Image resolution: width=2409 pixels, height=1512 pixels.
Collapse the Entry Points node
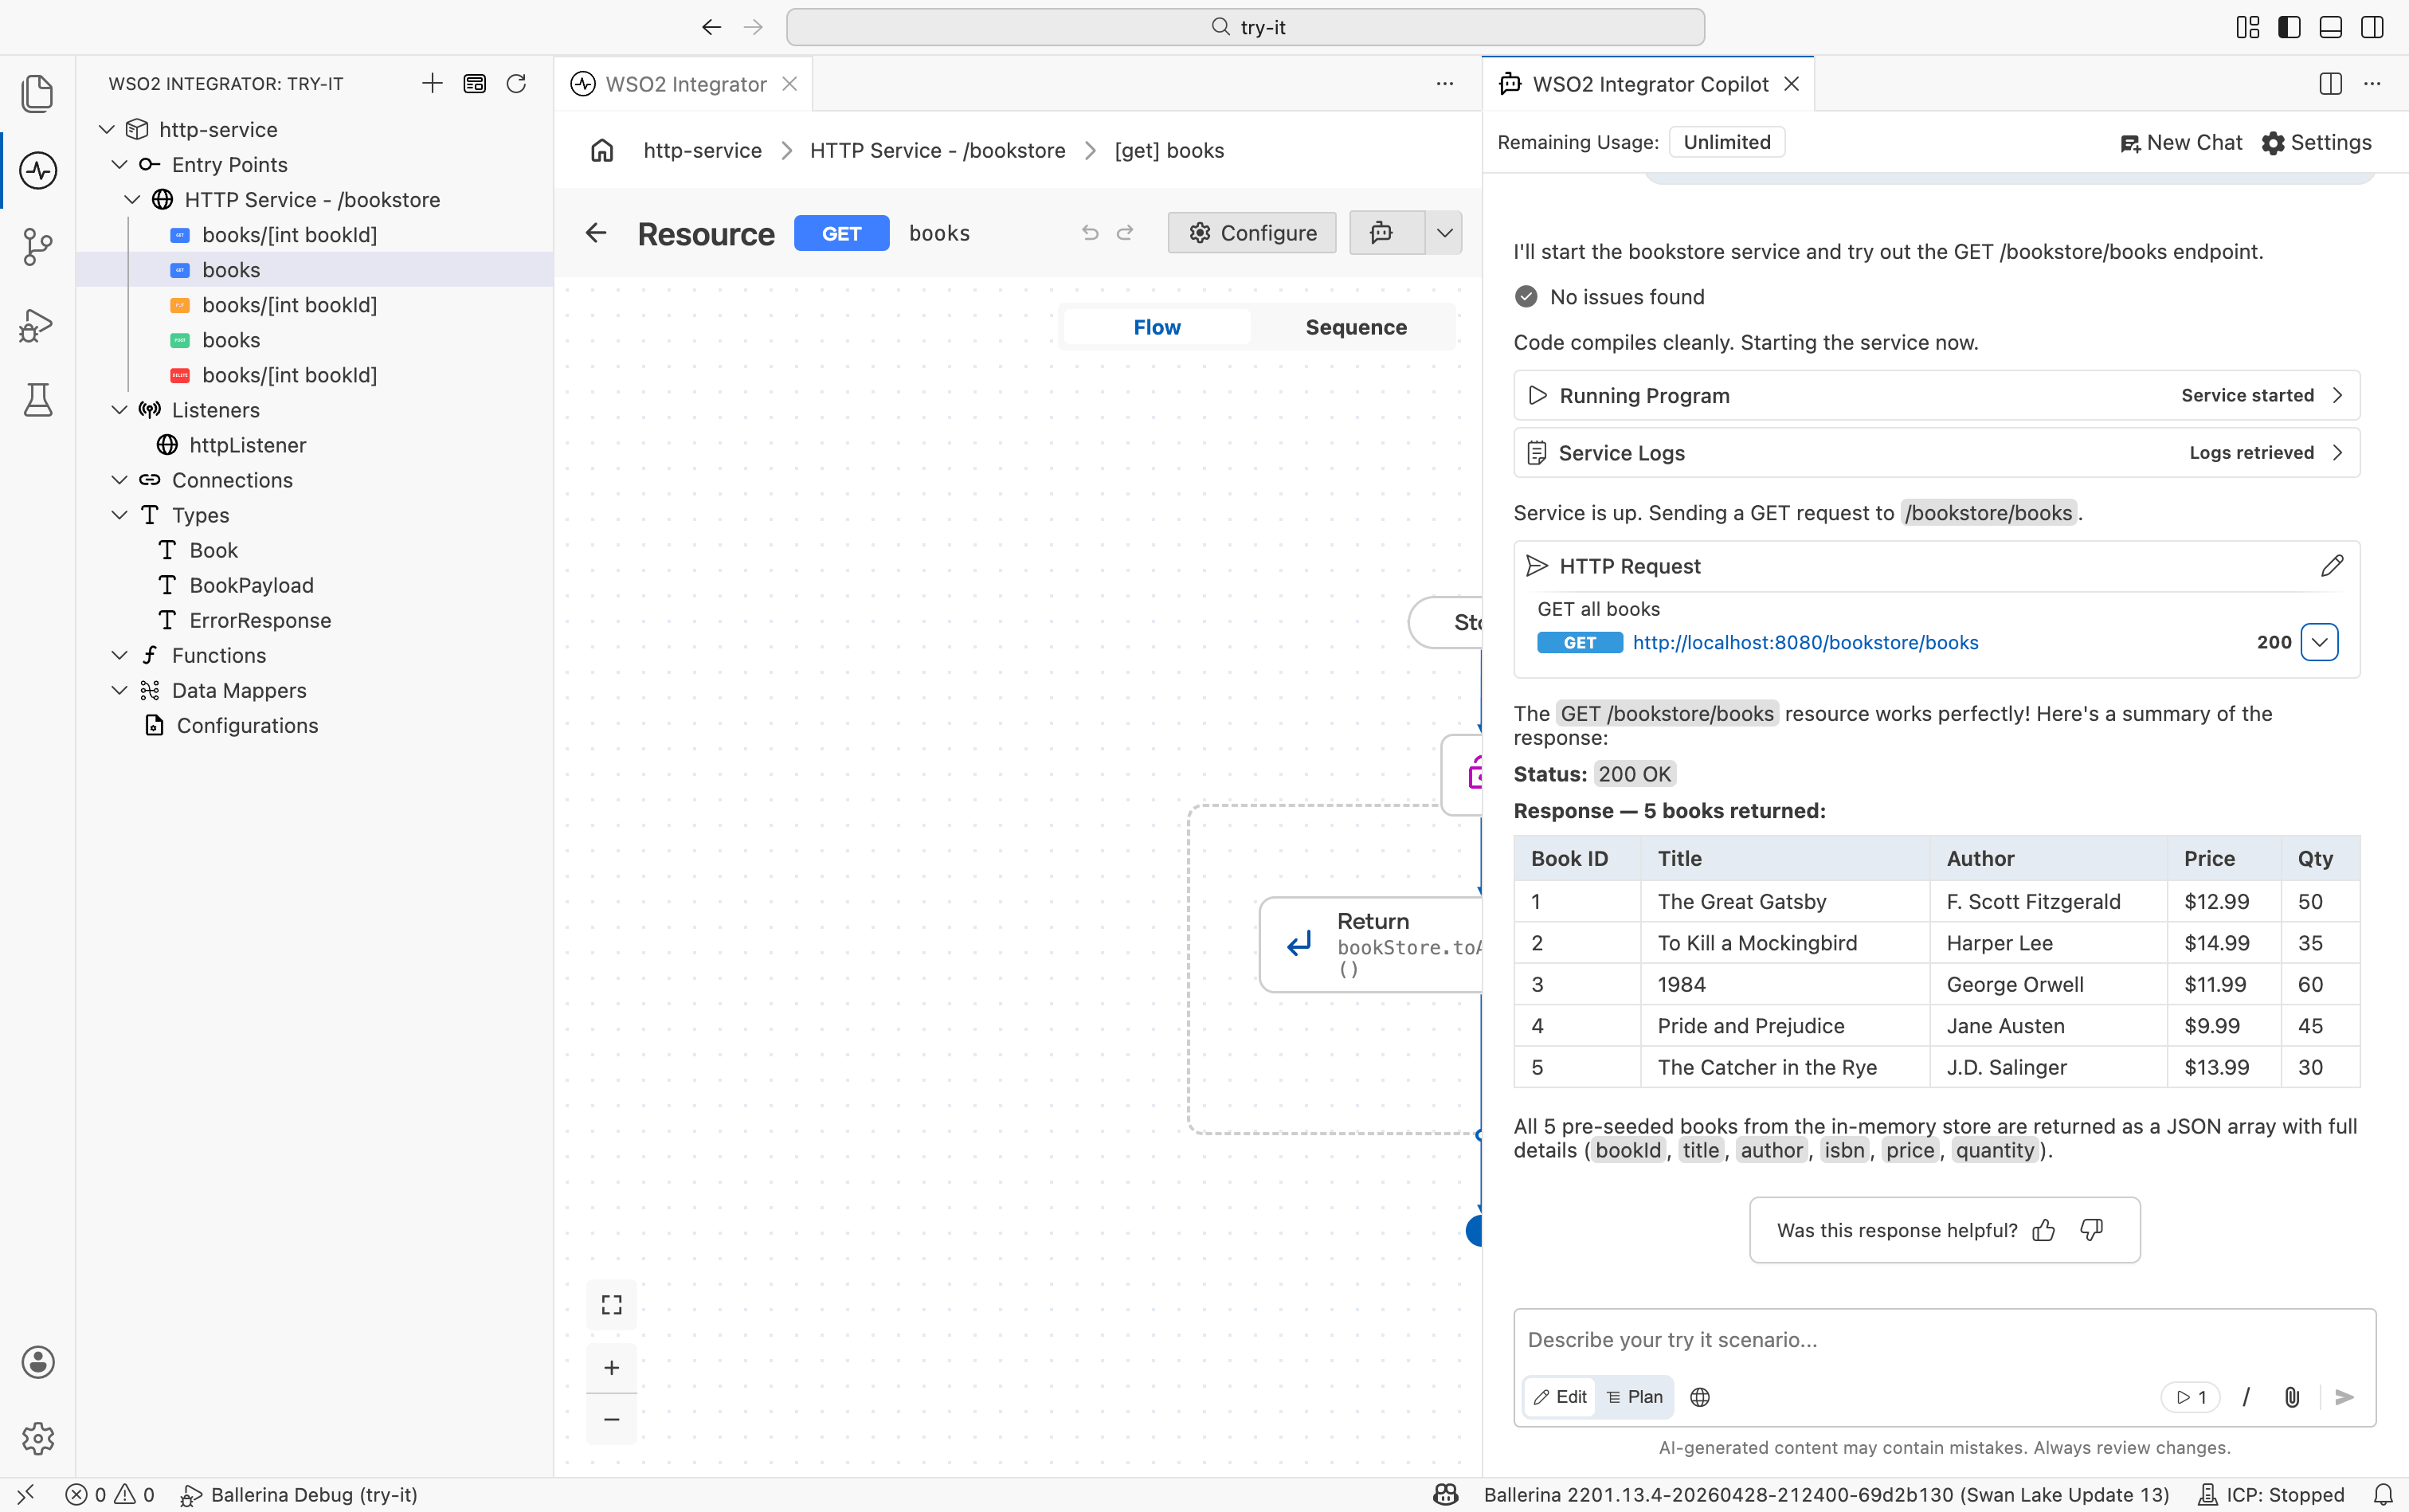pyautogui.click(x=120, y=164)
